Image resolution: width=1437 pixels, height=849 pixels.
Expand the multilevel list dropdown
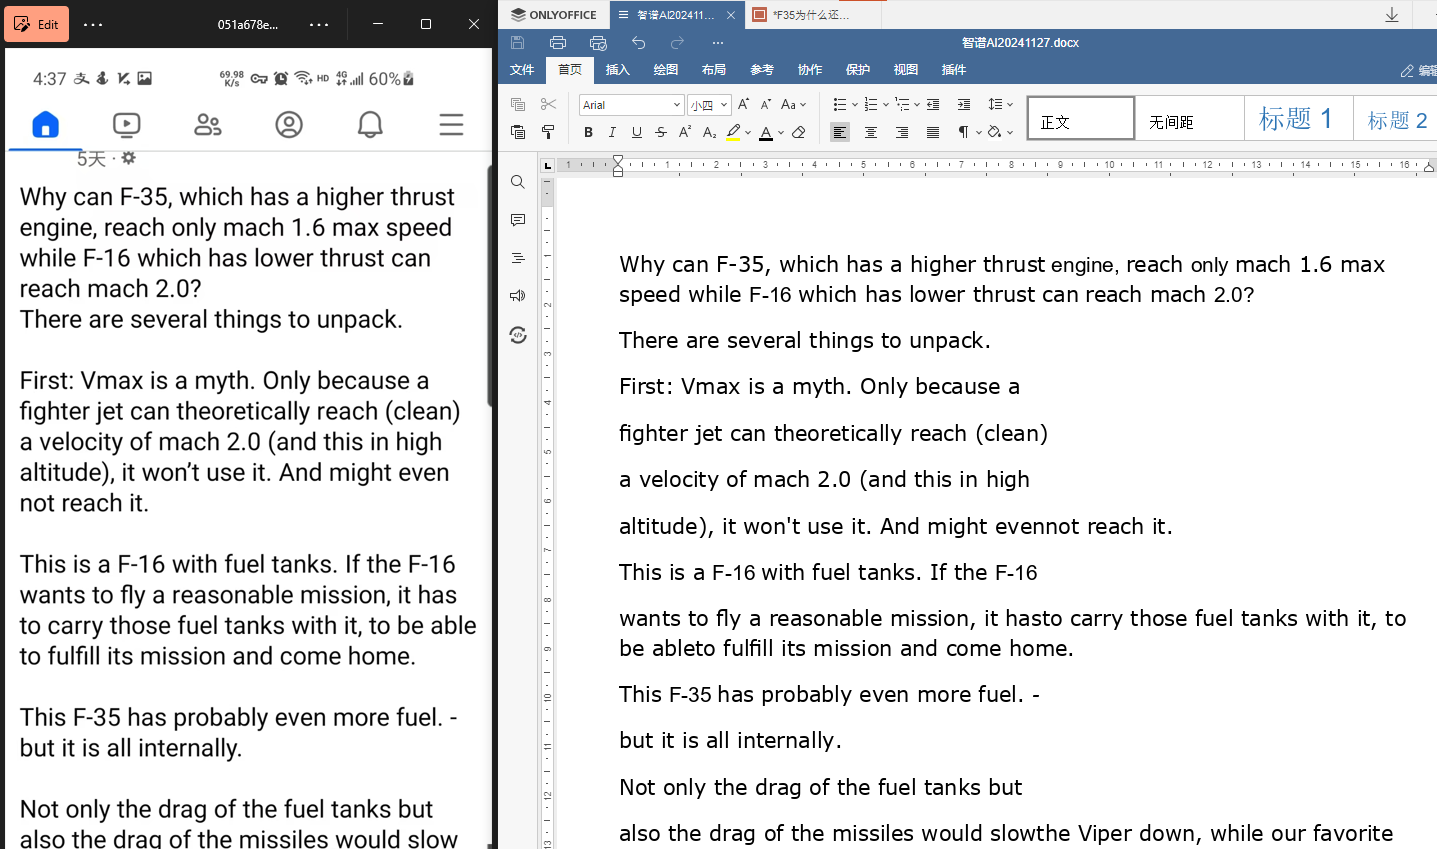(x=916, y=104)
